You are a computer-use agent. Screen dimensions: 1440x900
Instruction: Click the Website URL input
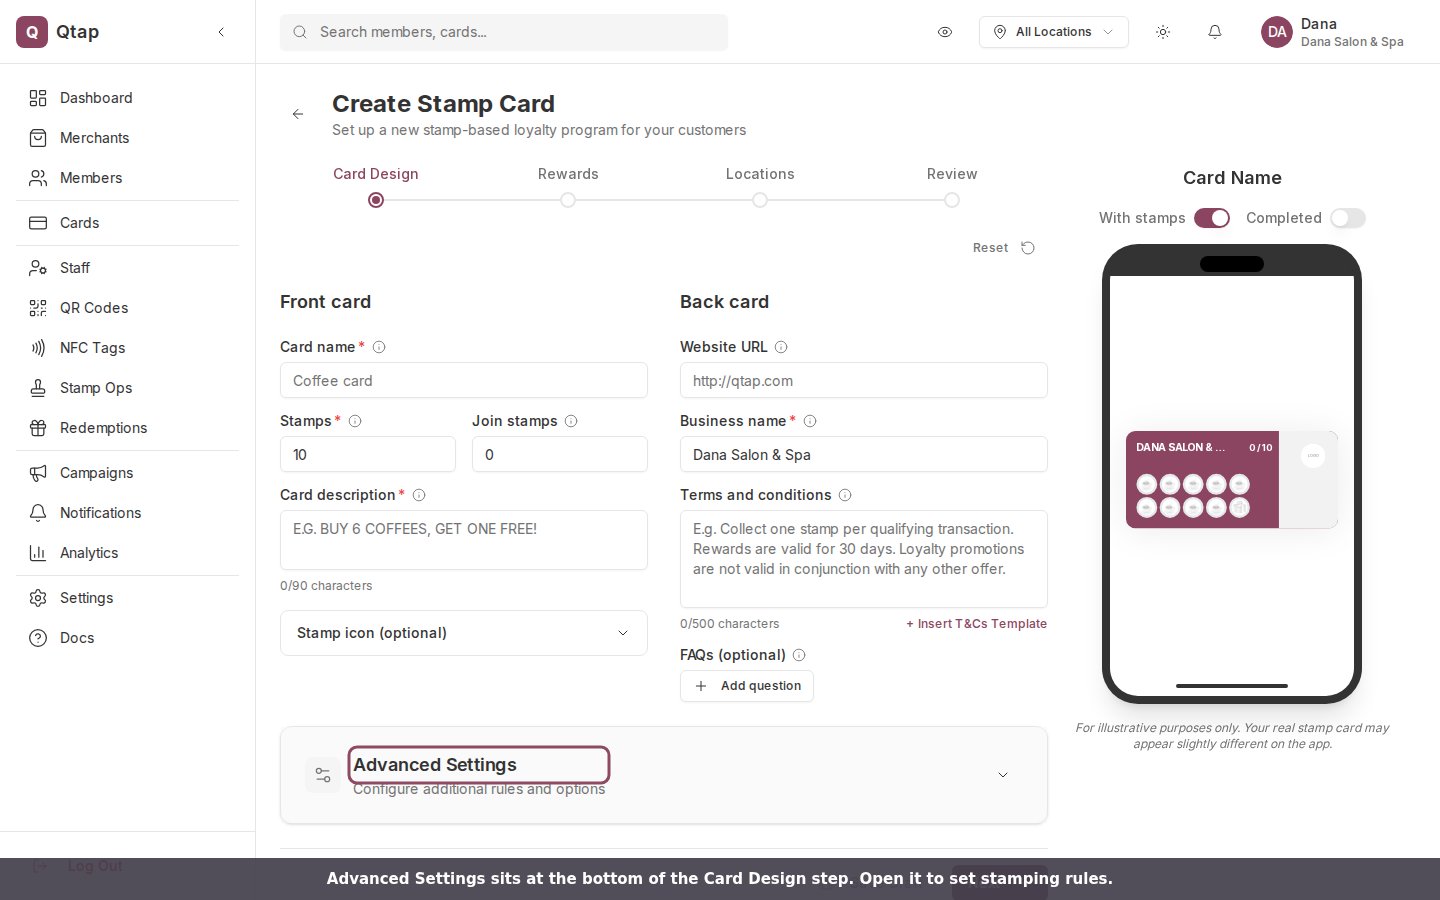864,381
